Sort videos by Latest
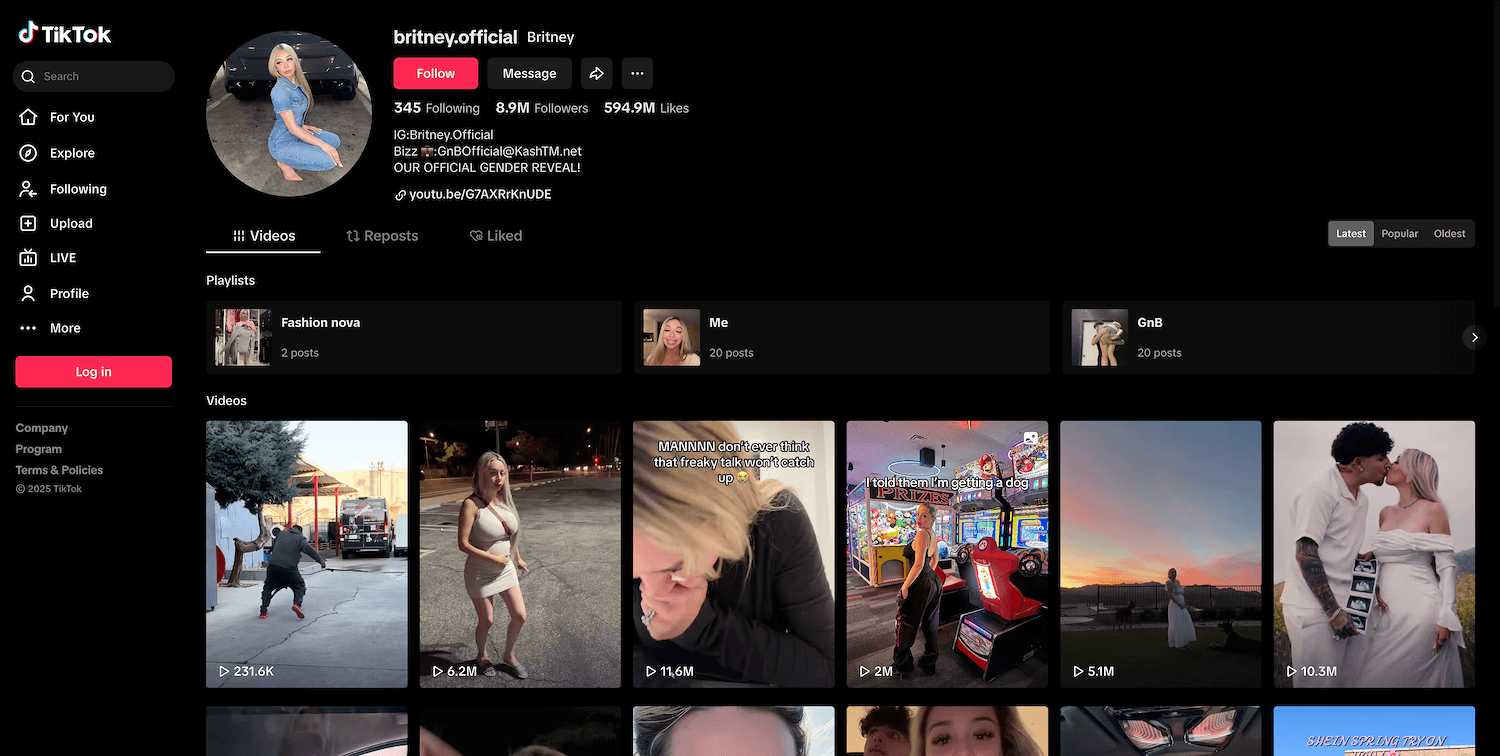 click(1350, 234)
